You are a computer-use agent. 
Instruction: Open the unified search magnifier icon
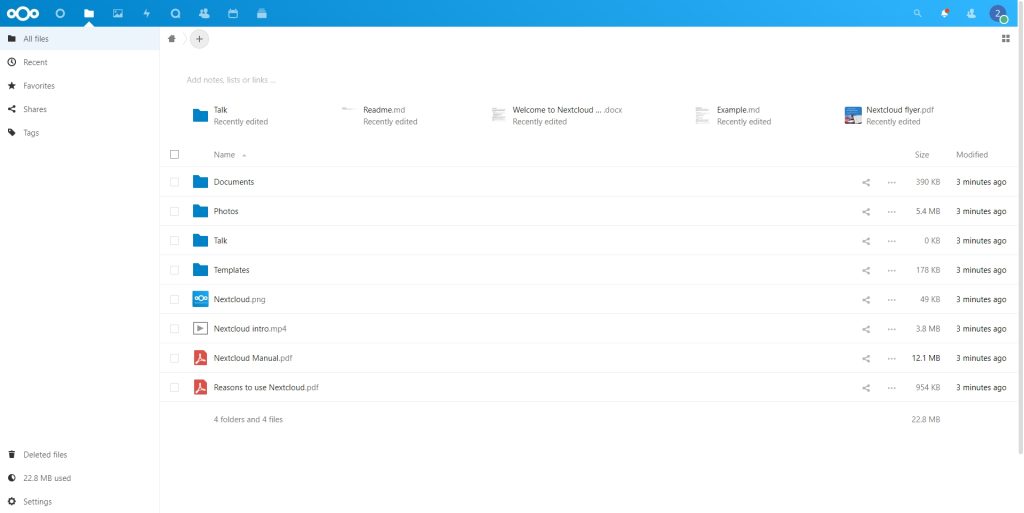pos(918,13)
